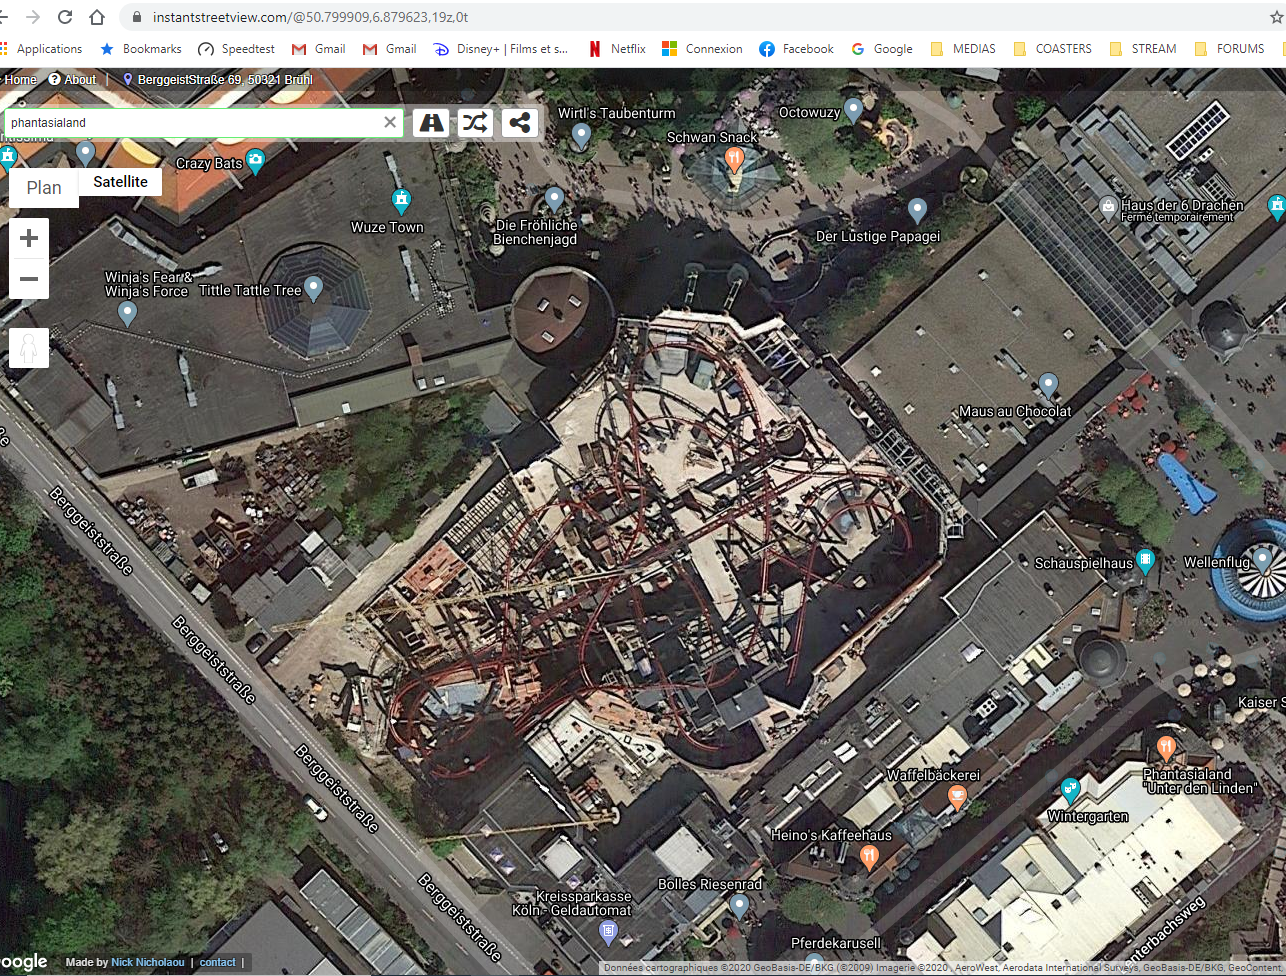
Task: Switch map to Satellite view
Action: (x=121, y=182)
